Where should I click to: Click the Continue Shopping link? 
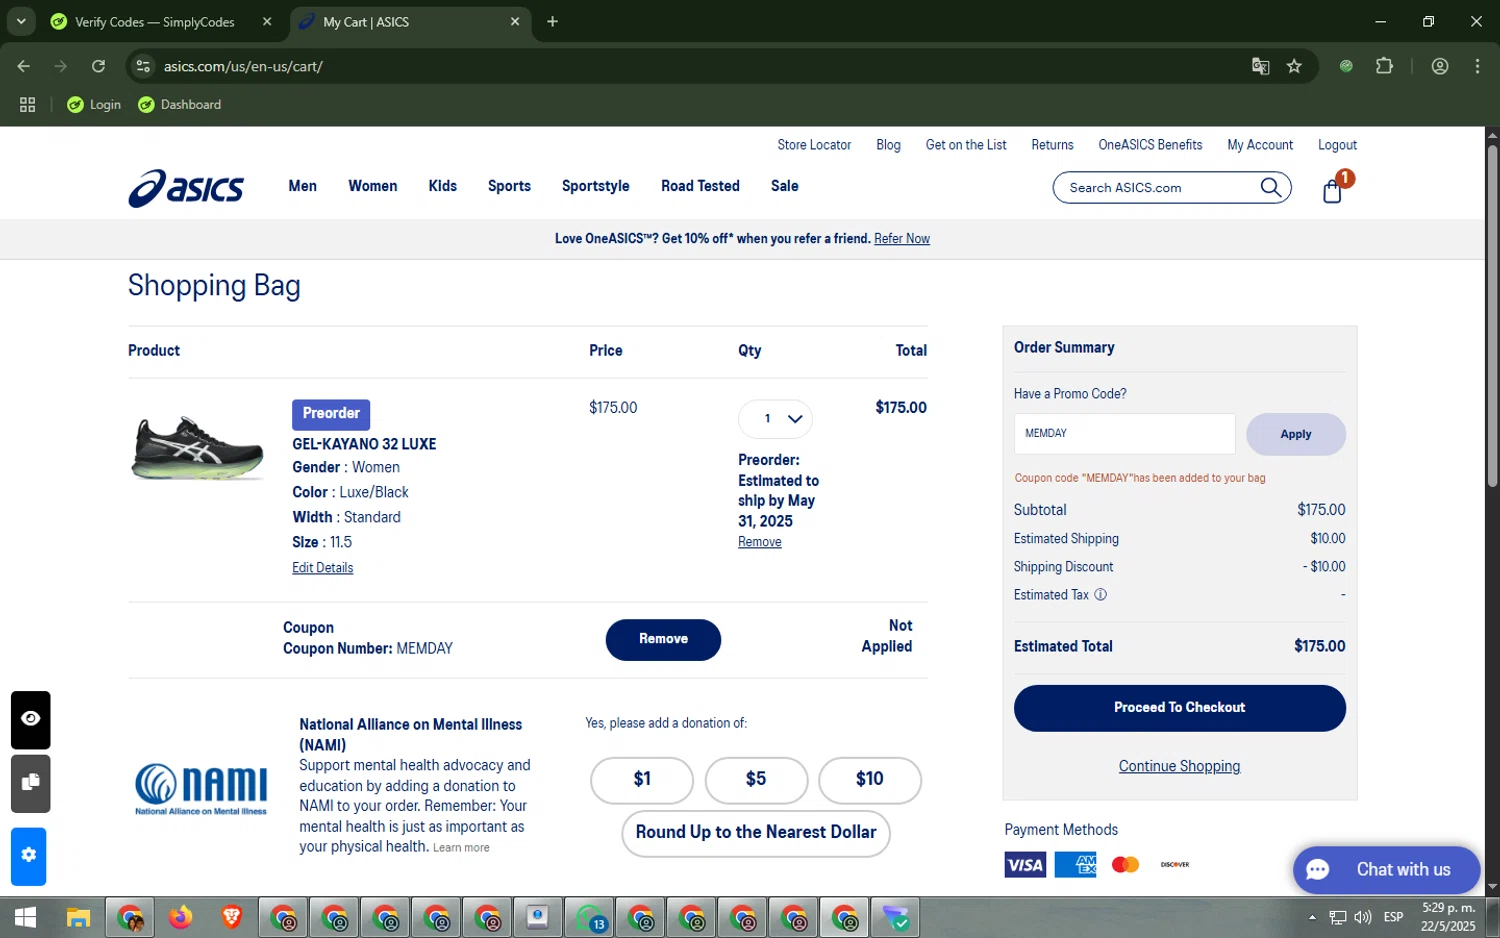[x=1179, y=766]
